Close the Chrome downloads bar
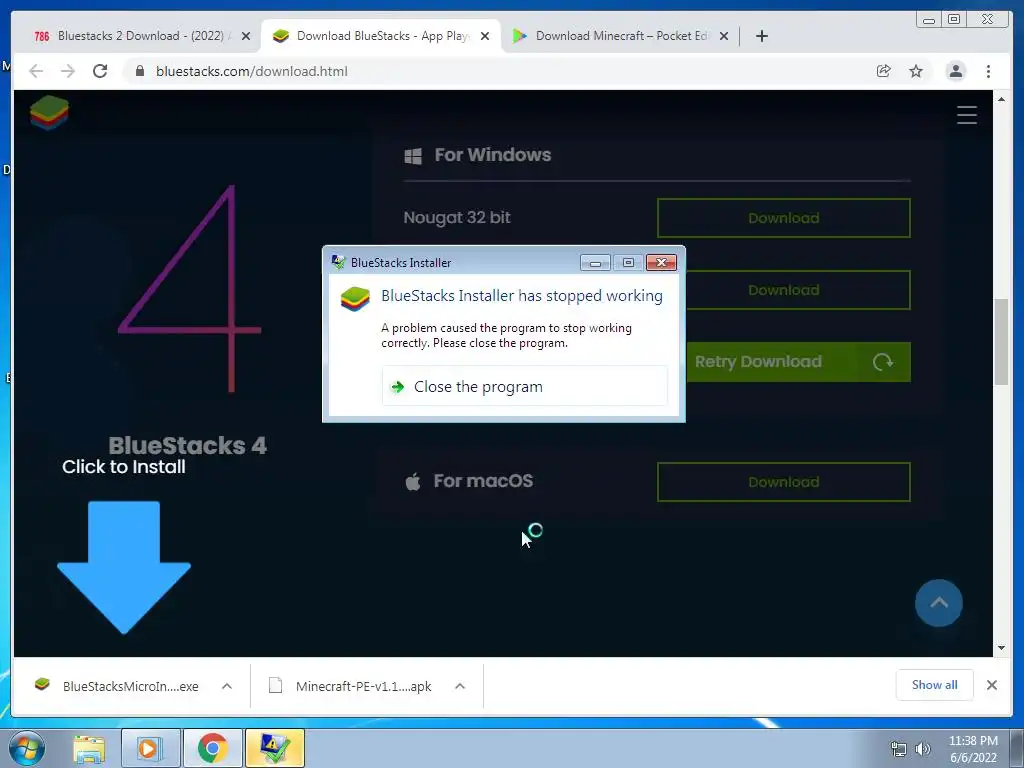The image size is (1024, 768). pos(991,684)
